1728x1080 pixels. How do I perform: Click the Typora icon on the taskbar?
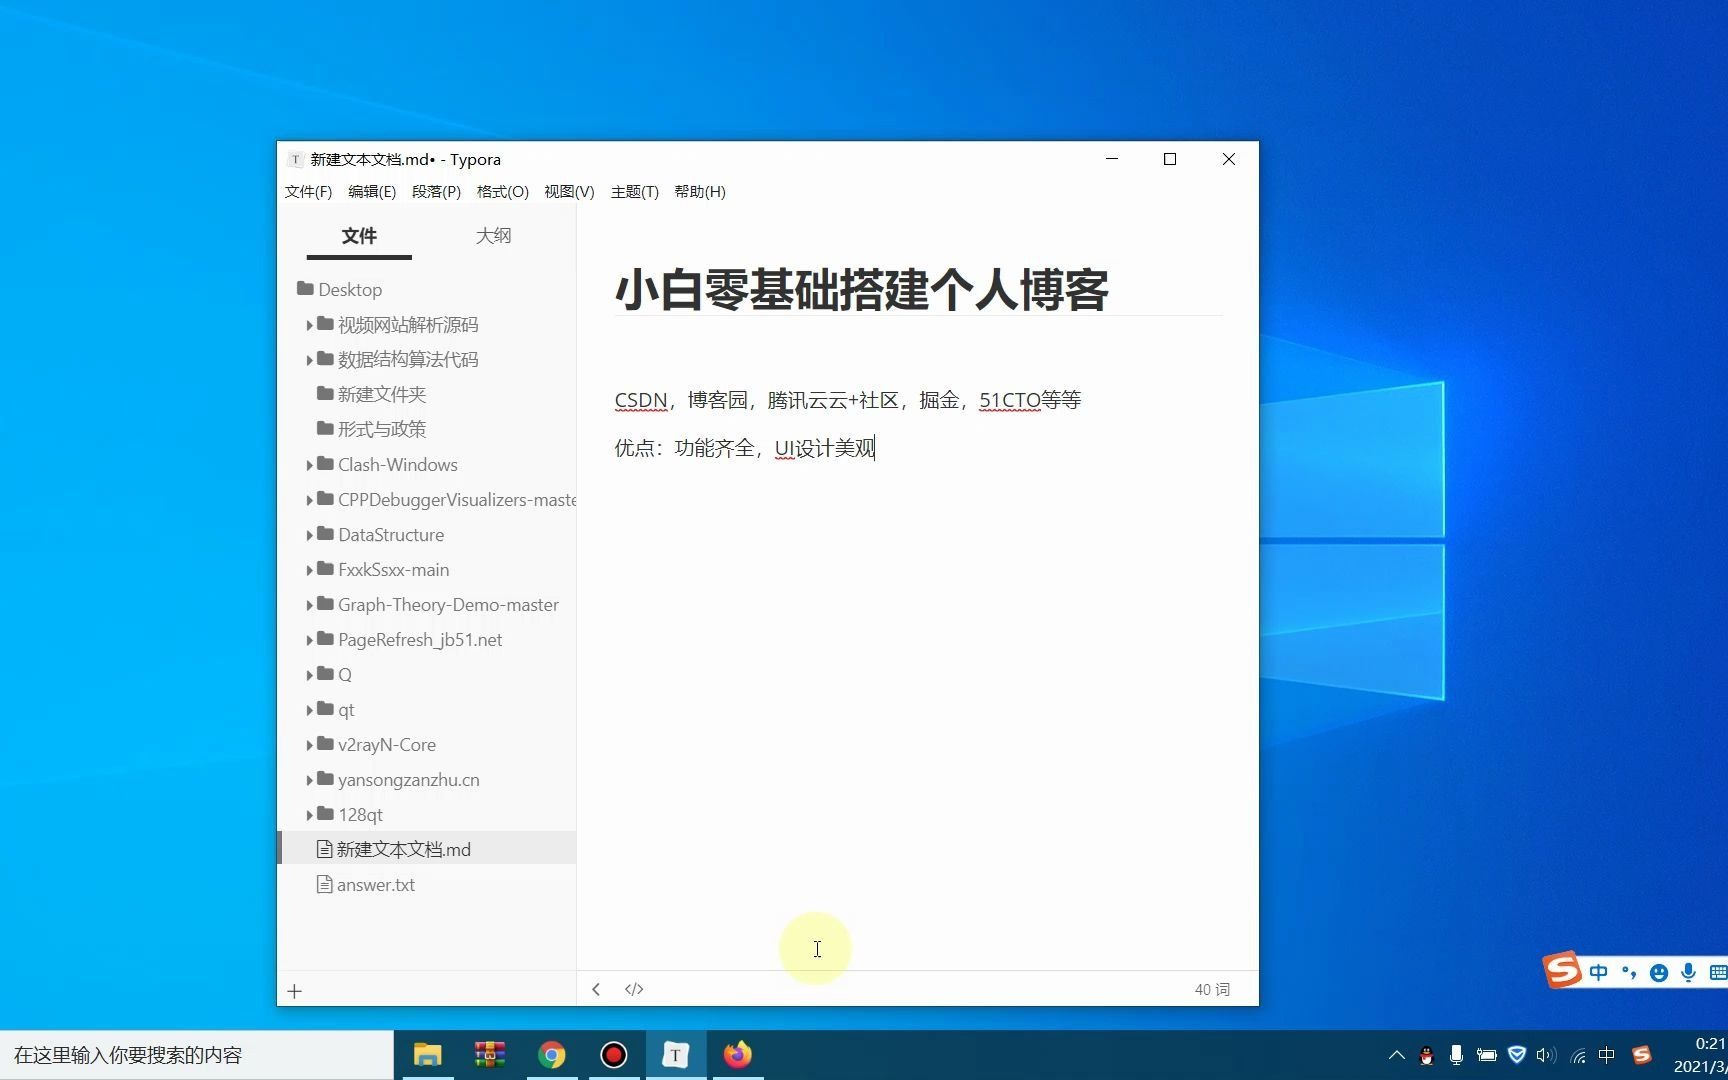click(x=675, y=1055)
